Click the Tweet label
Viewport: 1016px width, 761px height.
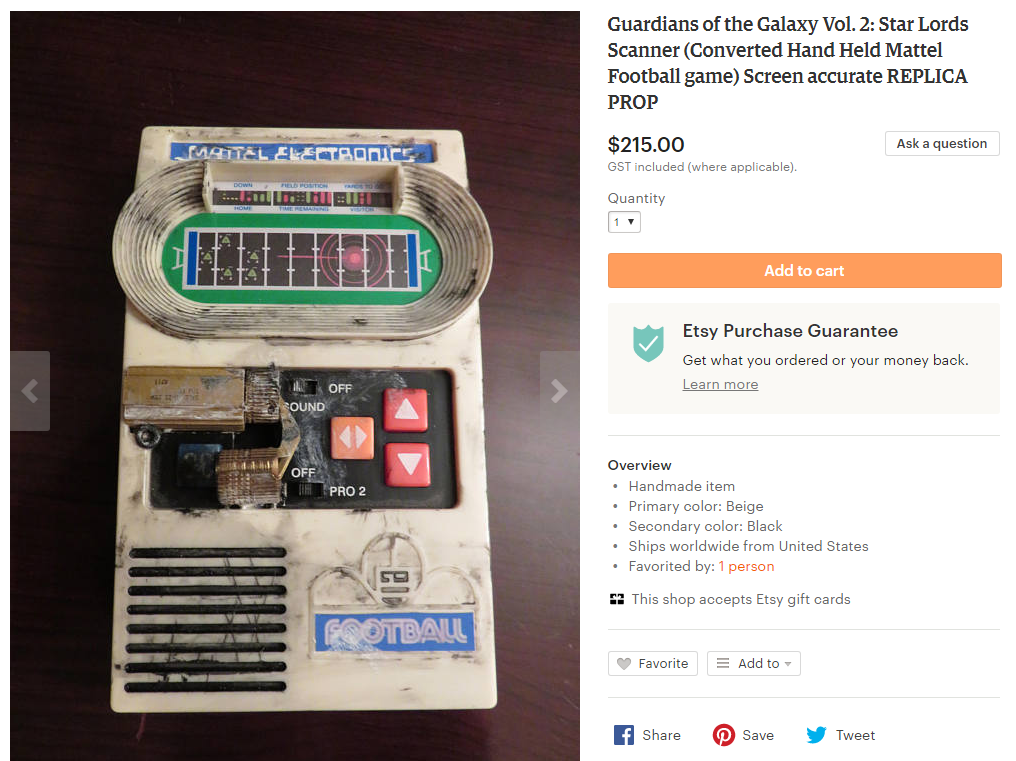click(x=855, y=735)
